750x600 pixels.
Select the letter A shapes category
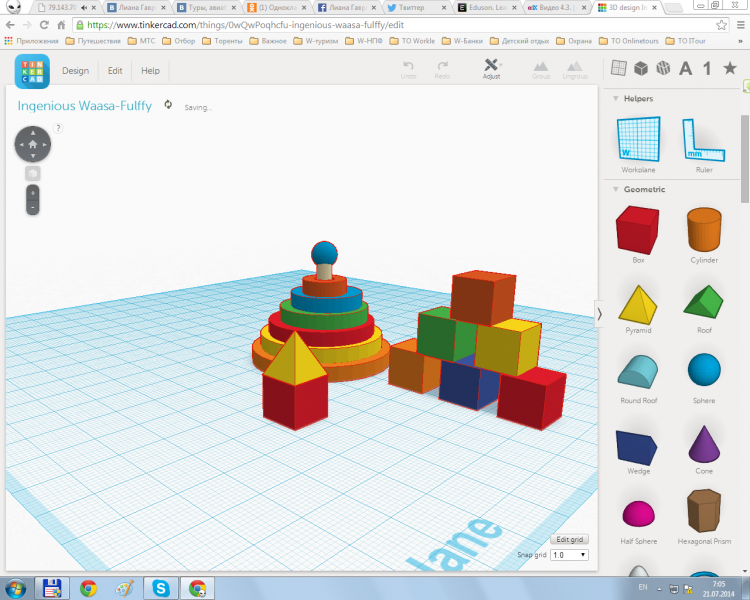(685, 68)
